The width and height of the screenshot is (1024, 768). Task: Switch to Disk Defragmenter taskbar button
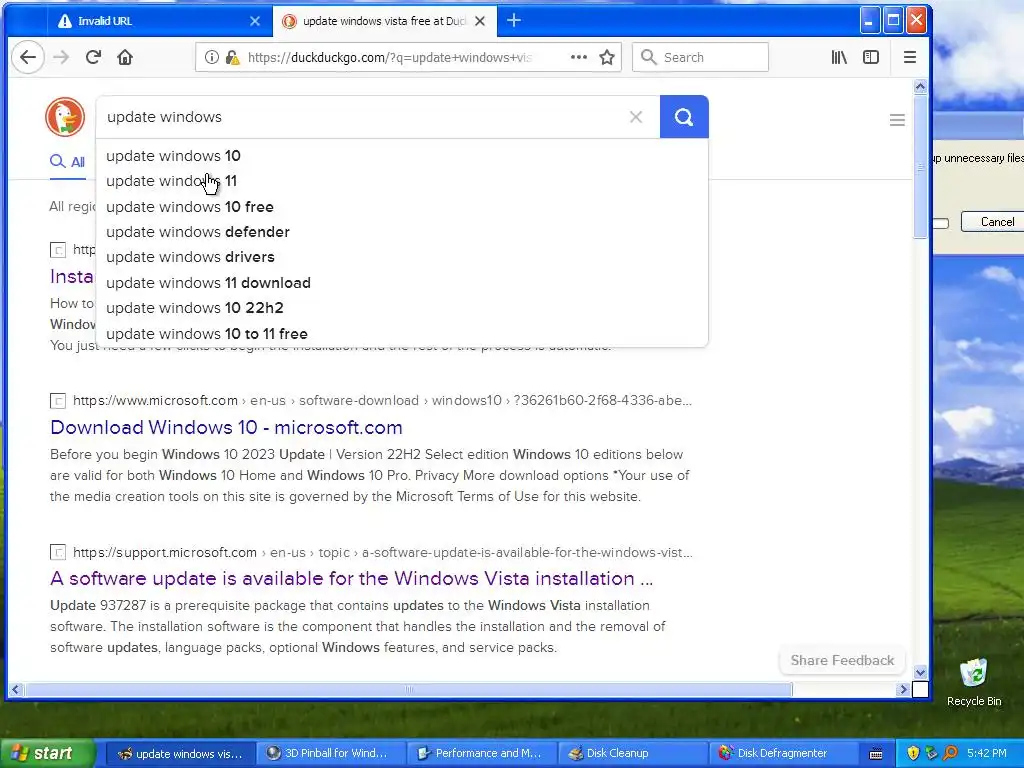[784, 754]
